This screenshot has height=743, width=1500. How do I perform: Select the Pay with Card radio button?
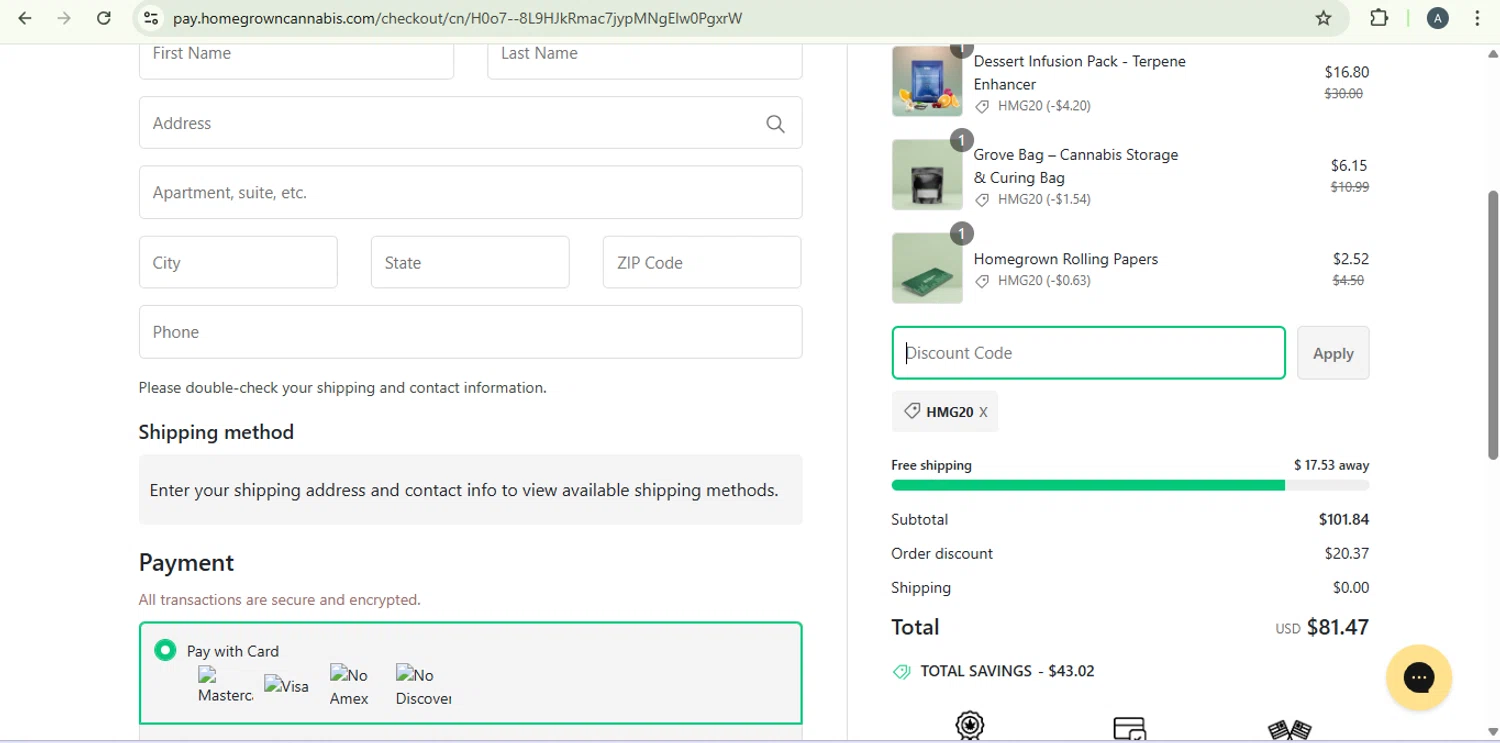[x=165, y=650]
